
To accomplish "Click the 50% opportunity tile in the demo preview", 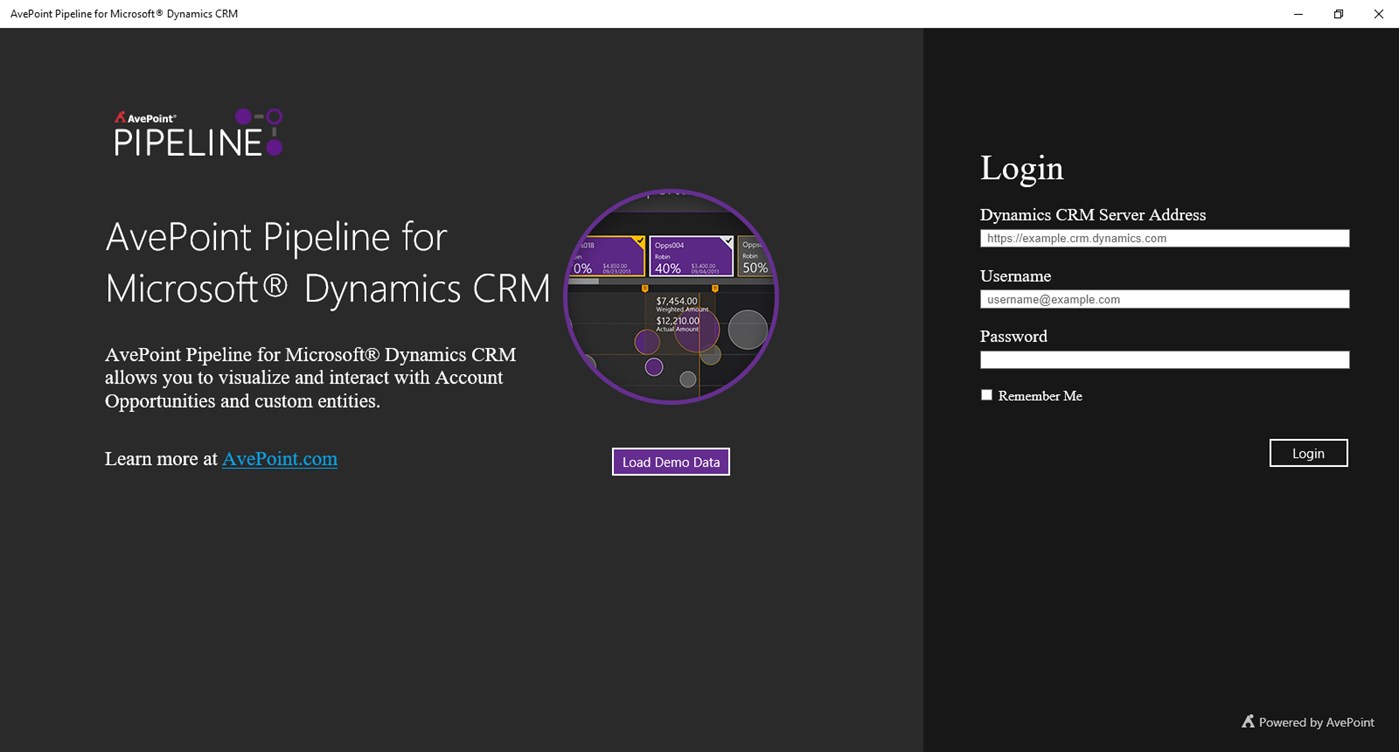I will [754, 258].
